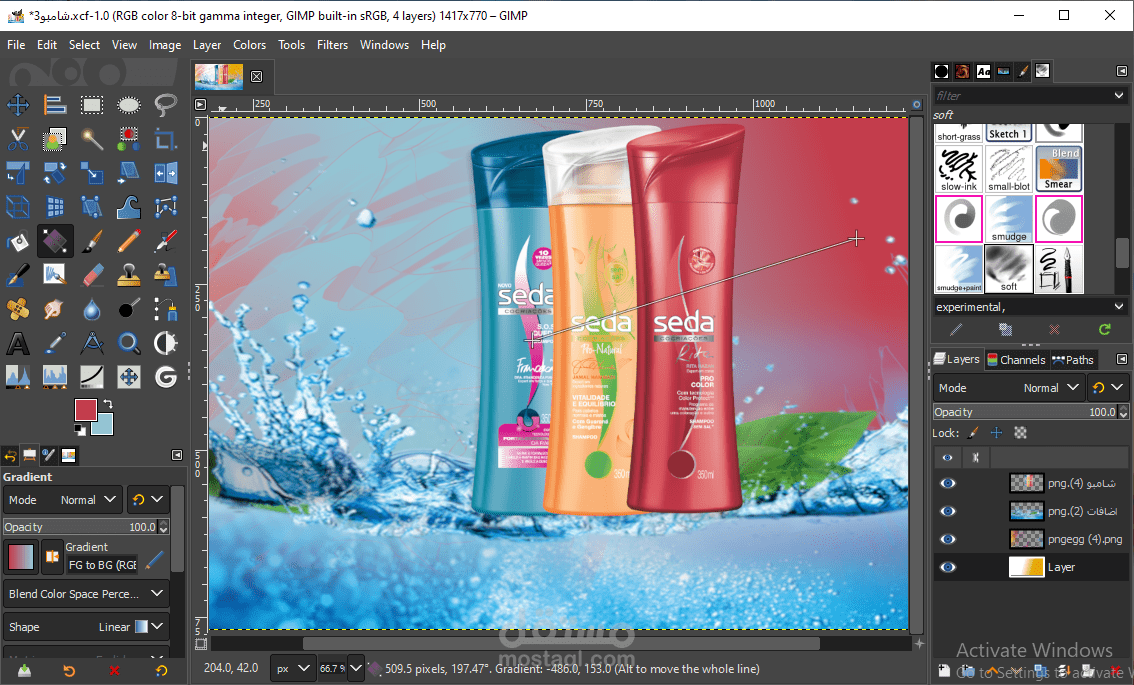The width and height of the screenshot is (1134, 685).
Task: Select the Flip tool
Action: coord(166,173)
